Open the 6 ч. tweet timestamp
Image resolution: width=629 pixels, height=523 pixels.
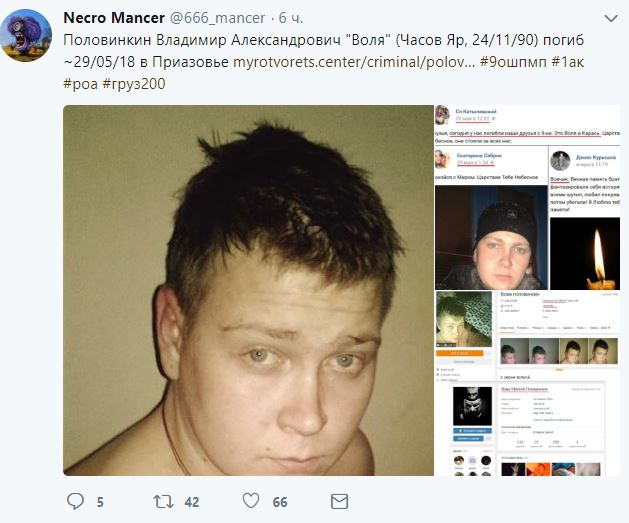click(x=291, y=18)
